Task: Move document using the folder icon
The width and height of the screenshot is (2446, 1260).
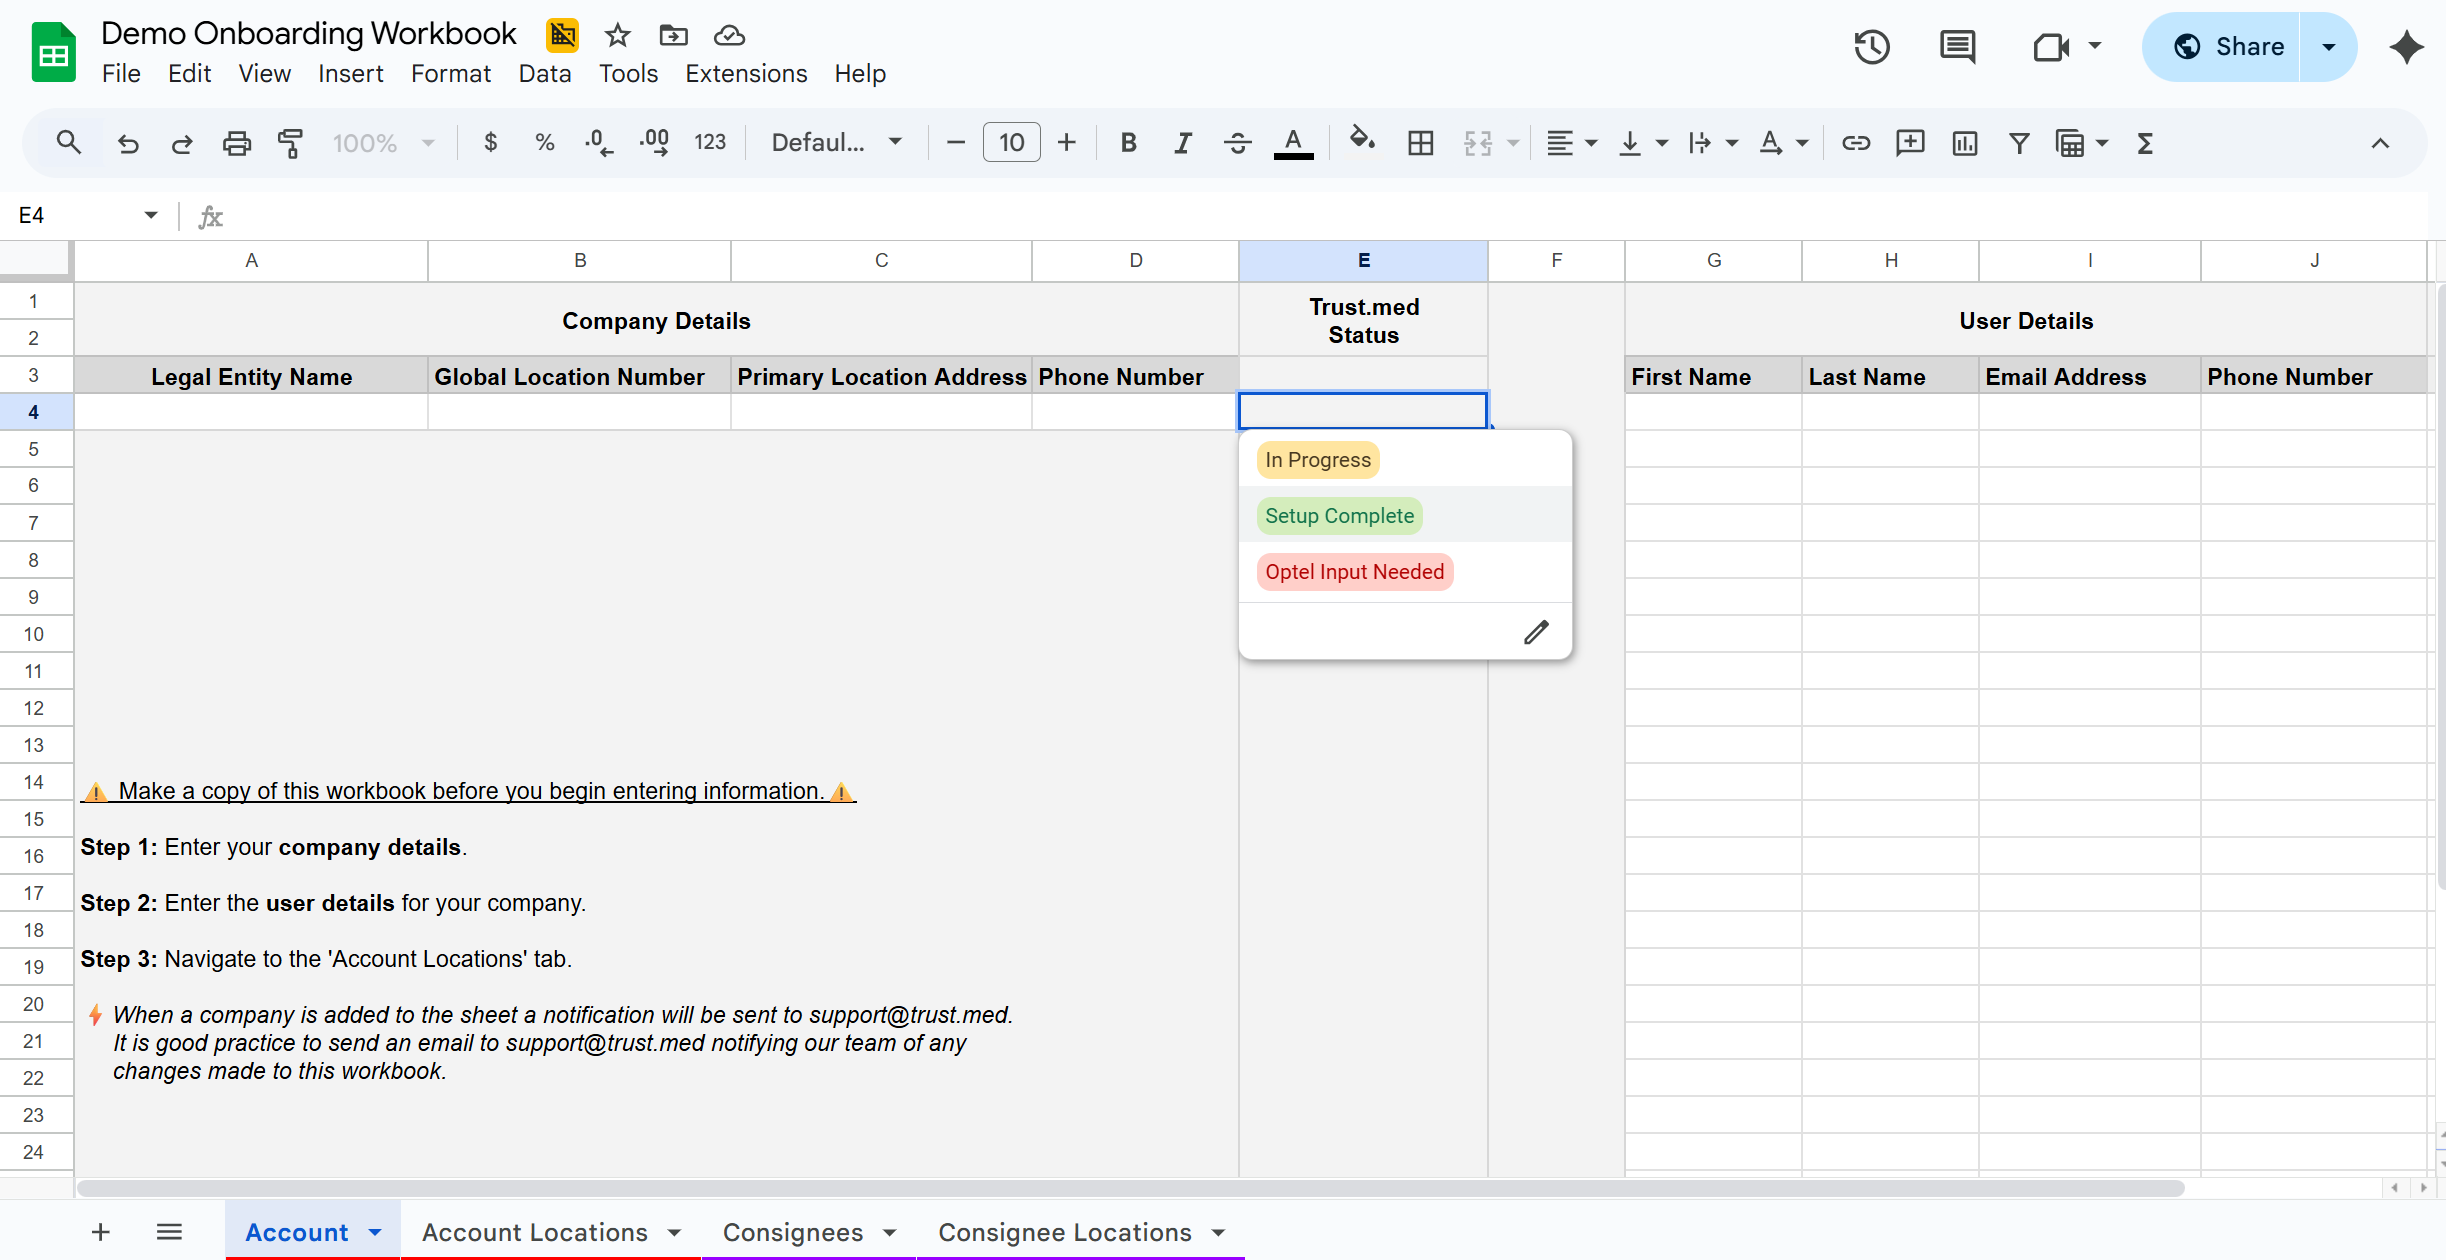Action: click(x=674, y=35)
